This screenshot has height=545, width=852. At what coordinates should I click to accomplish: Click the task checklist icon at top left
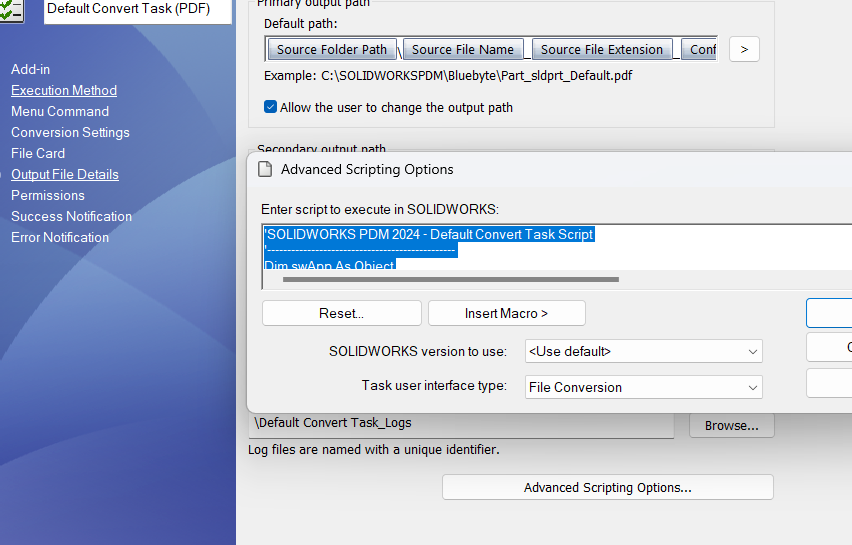(11, 10)
